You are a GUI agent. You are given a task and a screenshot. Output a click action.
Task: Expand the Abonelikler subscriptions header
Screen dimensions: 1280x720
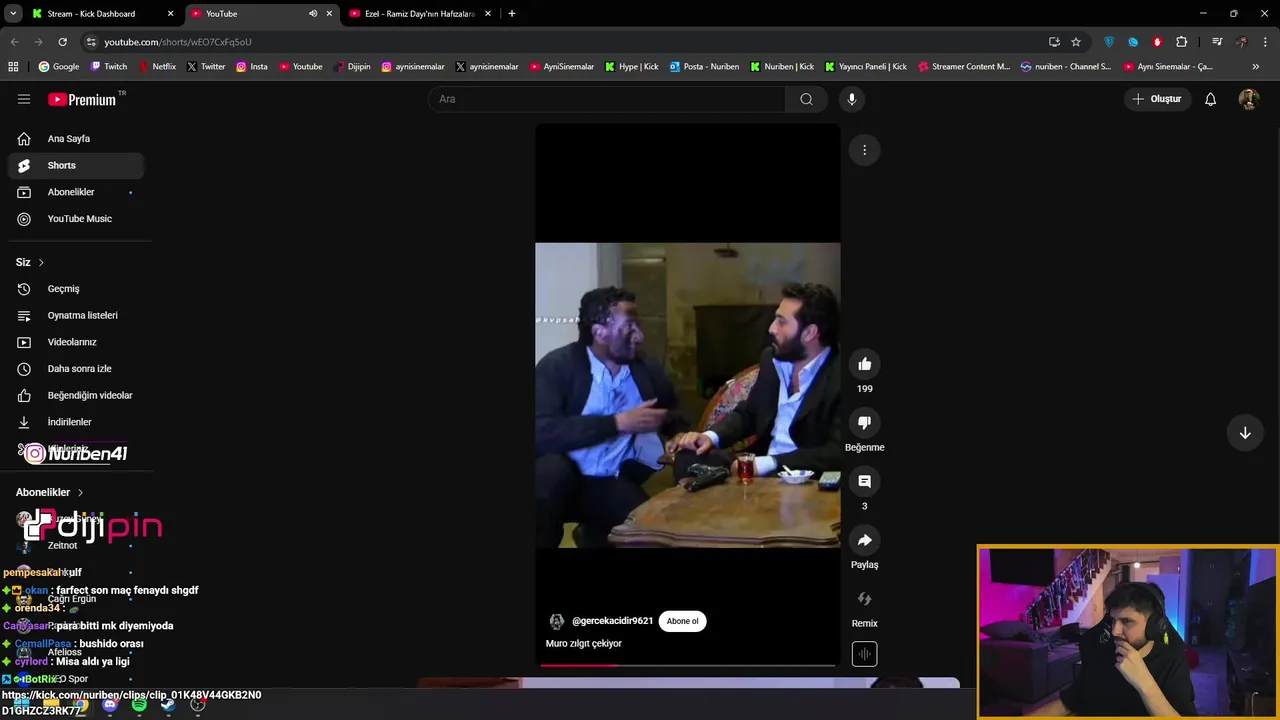point(50,492)
